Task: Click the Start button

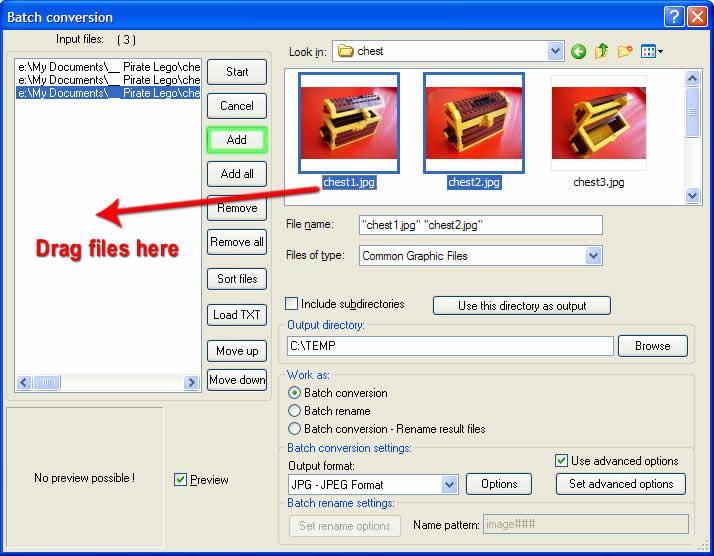Action: [237, 72]
